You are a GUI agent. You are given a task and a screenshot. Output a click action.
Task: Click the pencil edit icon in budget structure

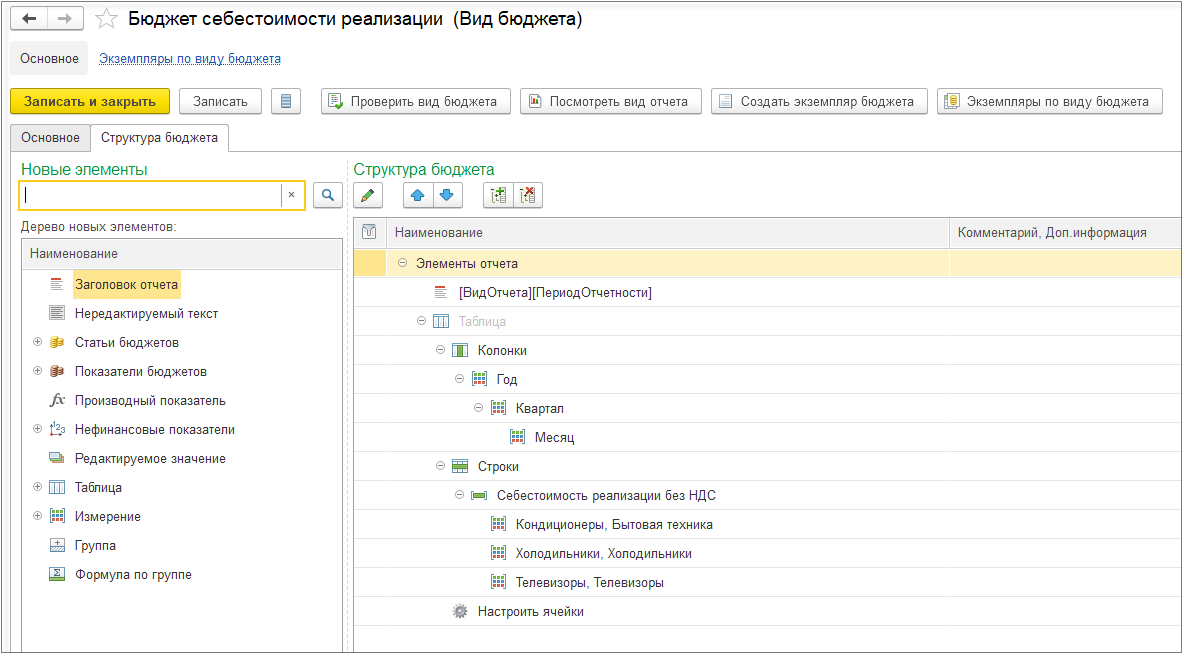[x=368, y=195]
